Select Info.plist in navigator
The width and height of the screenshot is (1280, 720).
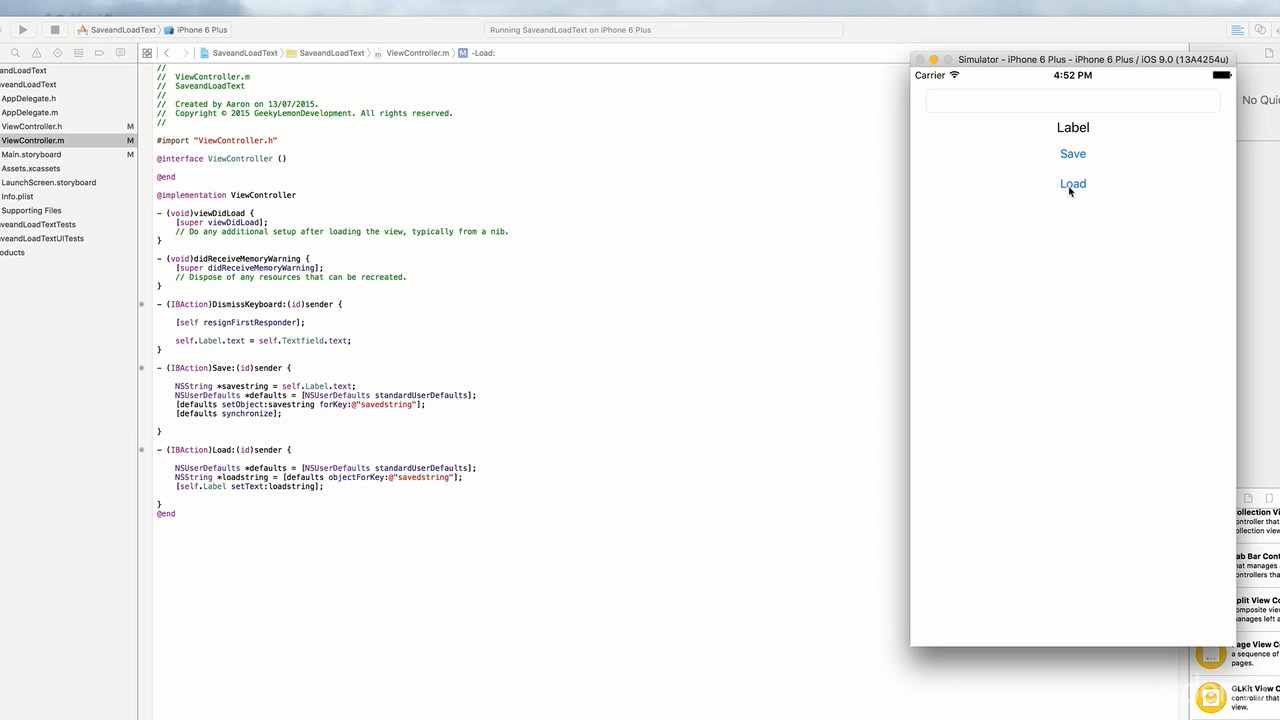(x=17, y=197)
